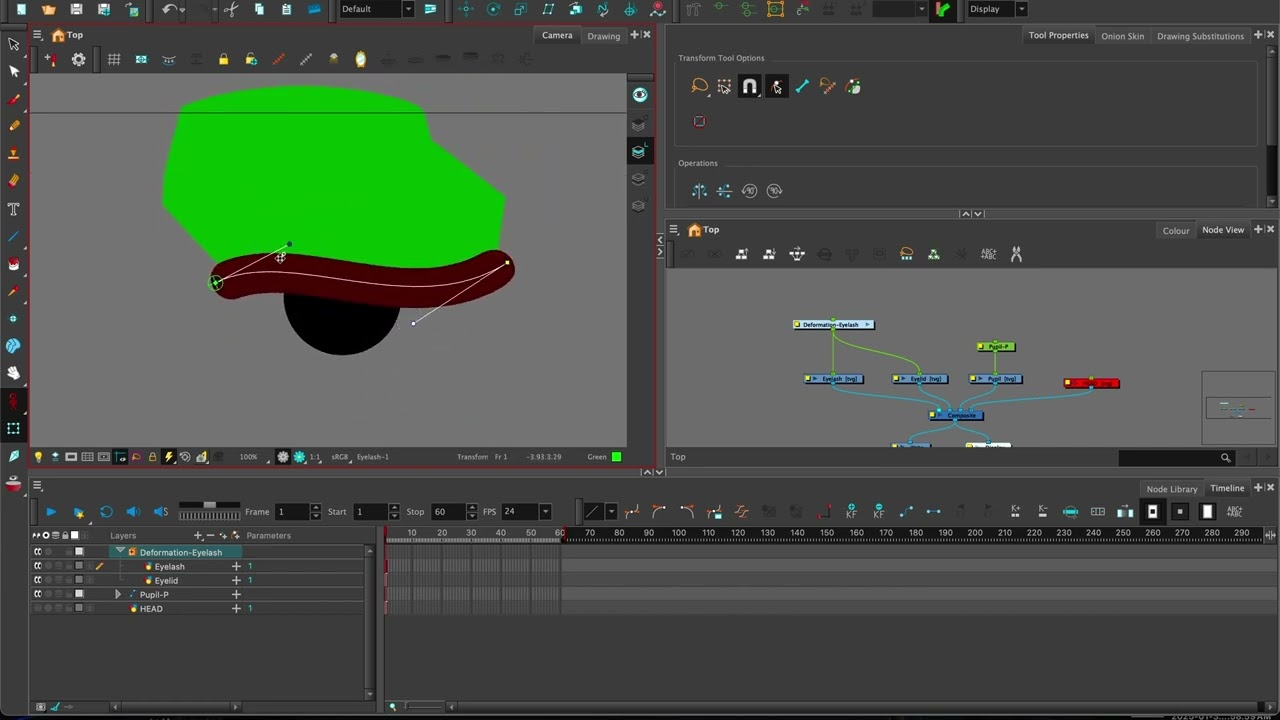Toggle the Snap magnet icon in Tool Properties

749,87
